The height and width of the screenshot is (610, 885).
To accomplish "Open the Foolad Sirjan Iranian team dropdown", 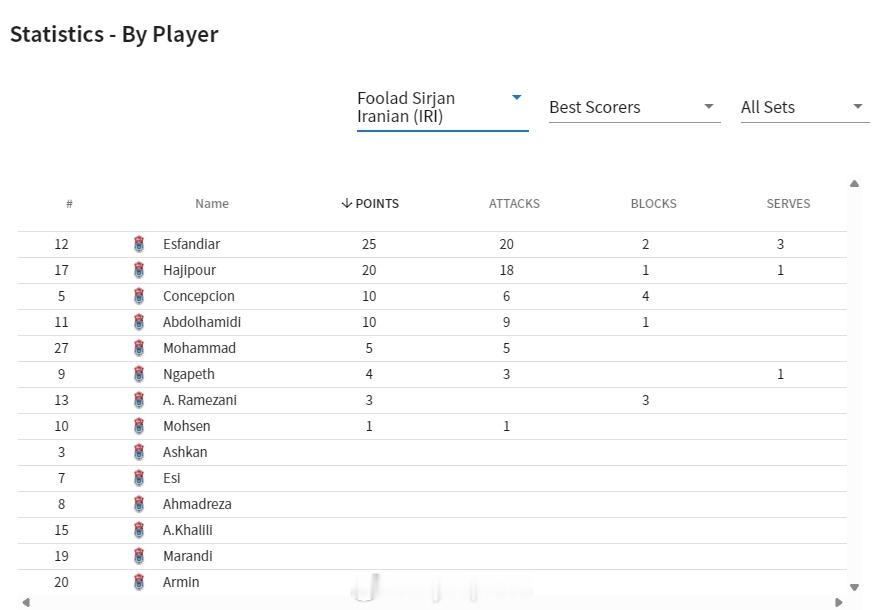I will point(442,107).
